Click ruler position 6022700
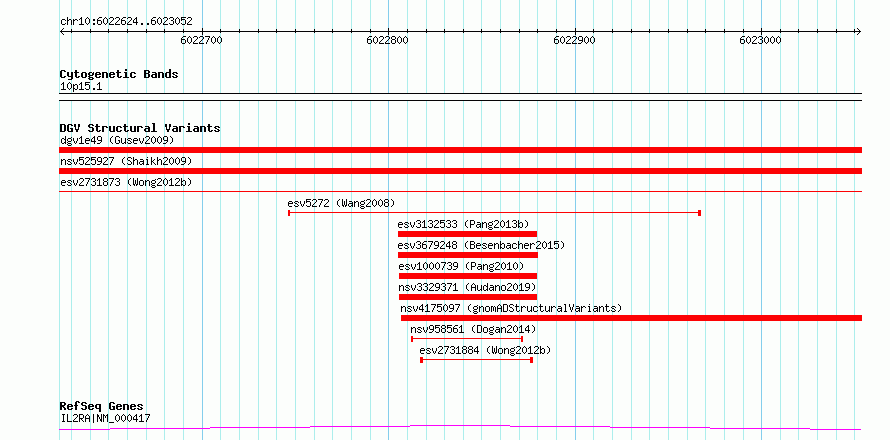The height and width of the screenshot is (440, 890). (201, 40)
